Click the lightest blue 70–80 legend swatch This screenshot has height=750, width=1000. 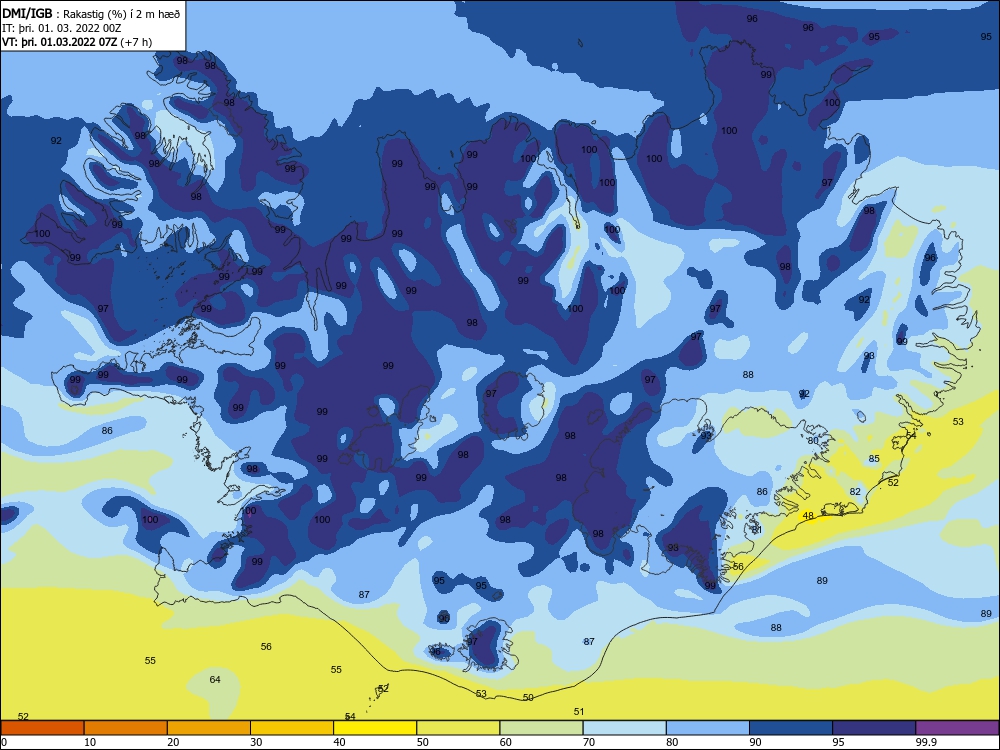[x=624, y=728]
